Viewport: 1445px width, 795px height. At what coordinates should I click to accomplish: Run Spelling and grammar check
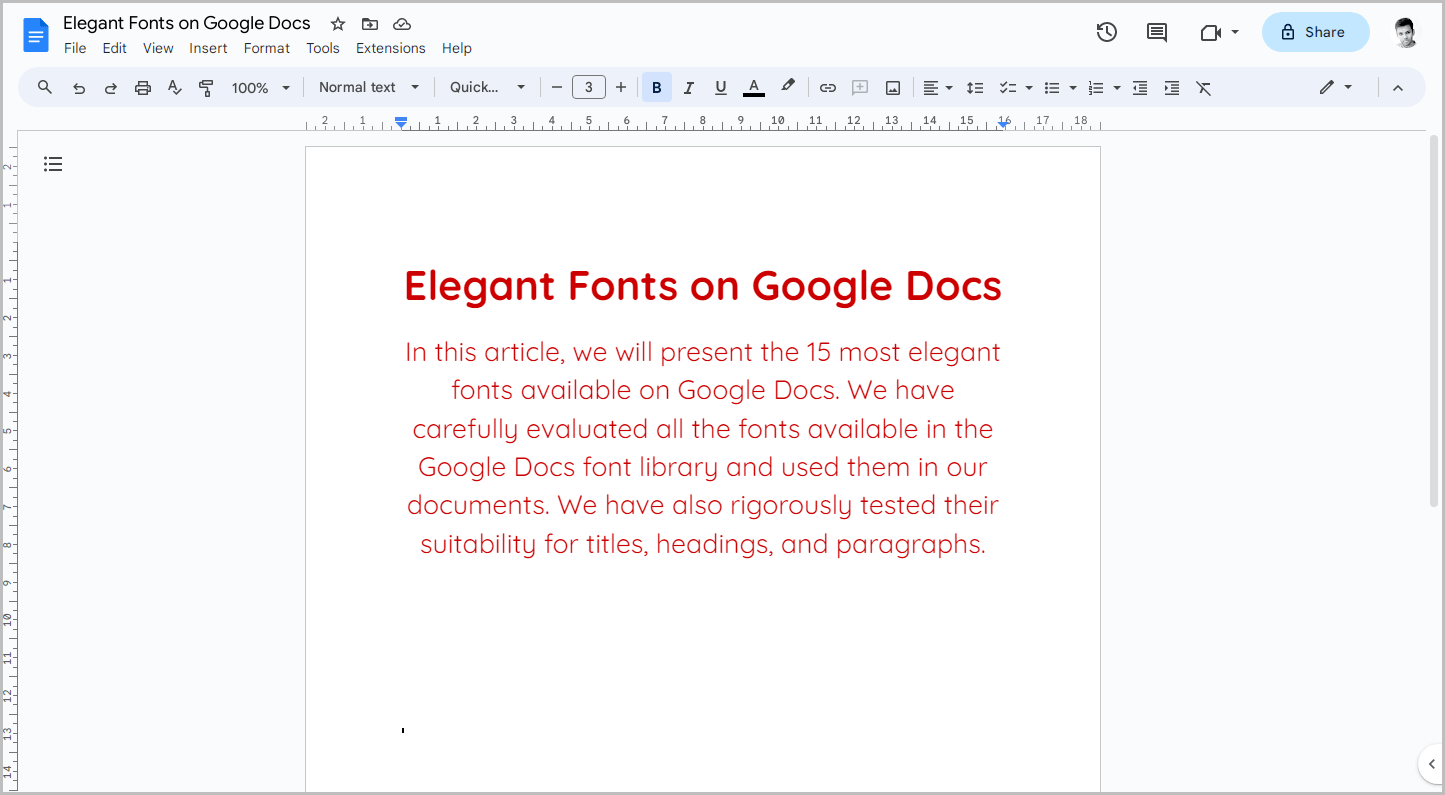click(174, 87)
